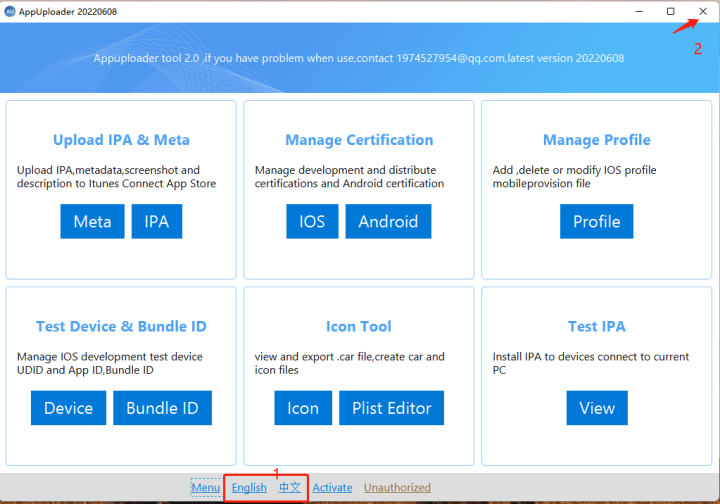Click the Activate link
This screenshot has width=720, height=504.
[x=332, y=487]
